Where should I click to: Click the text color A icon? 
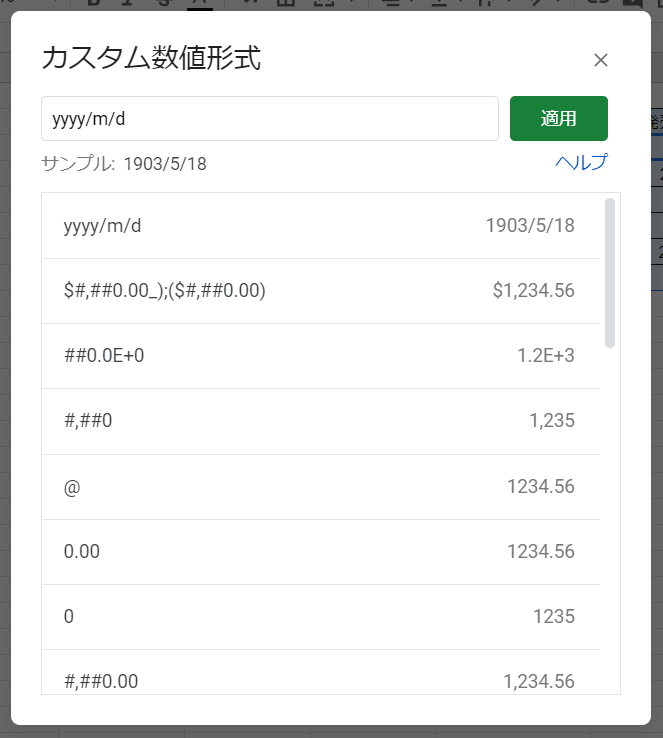[200, 4]
